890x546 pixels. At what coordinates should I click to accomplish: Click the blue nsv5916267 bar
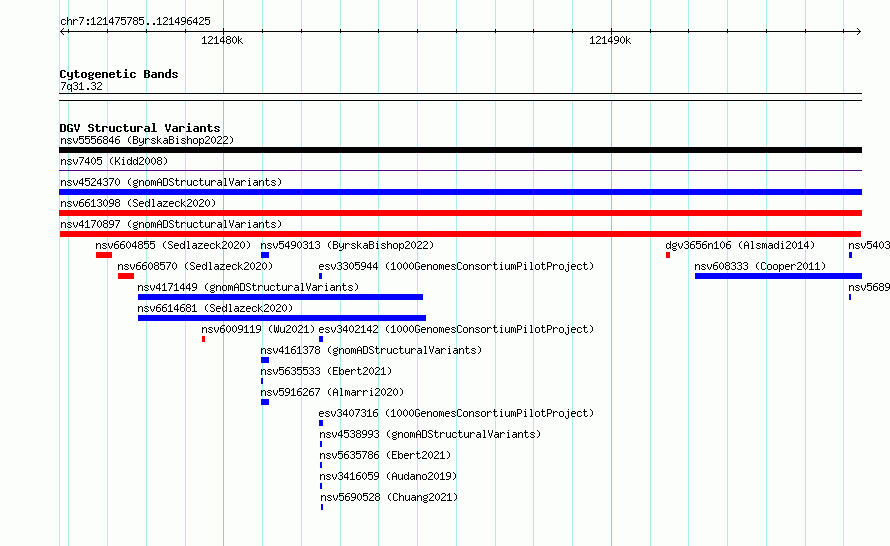[x=265, y=402]
